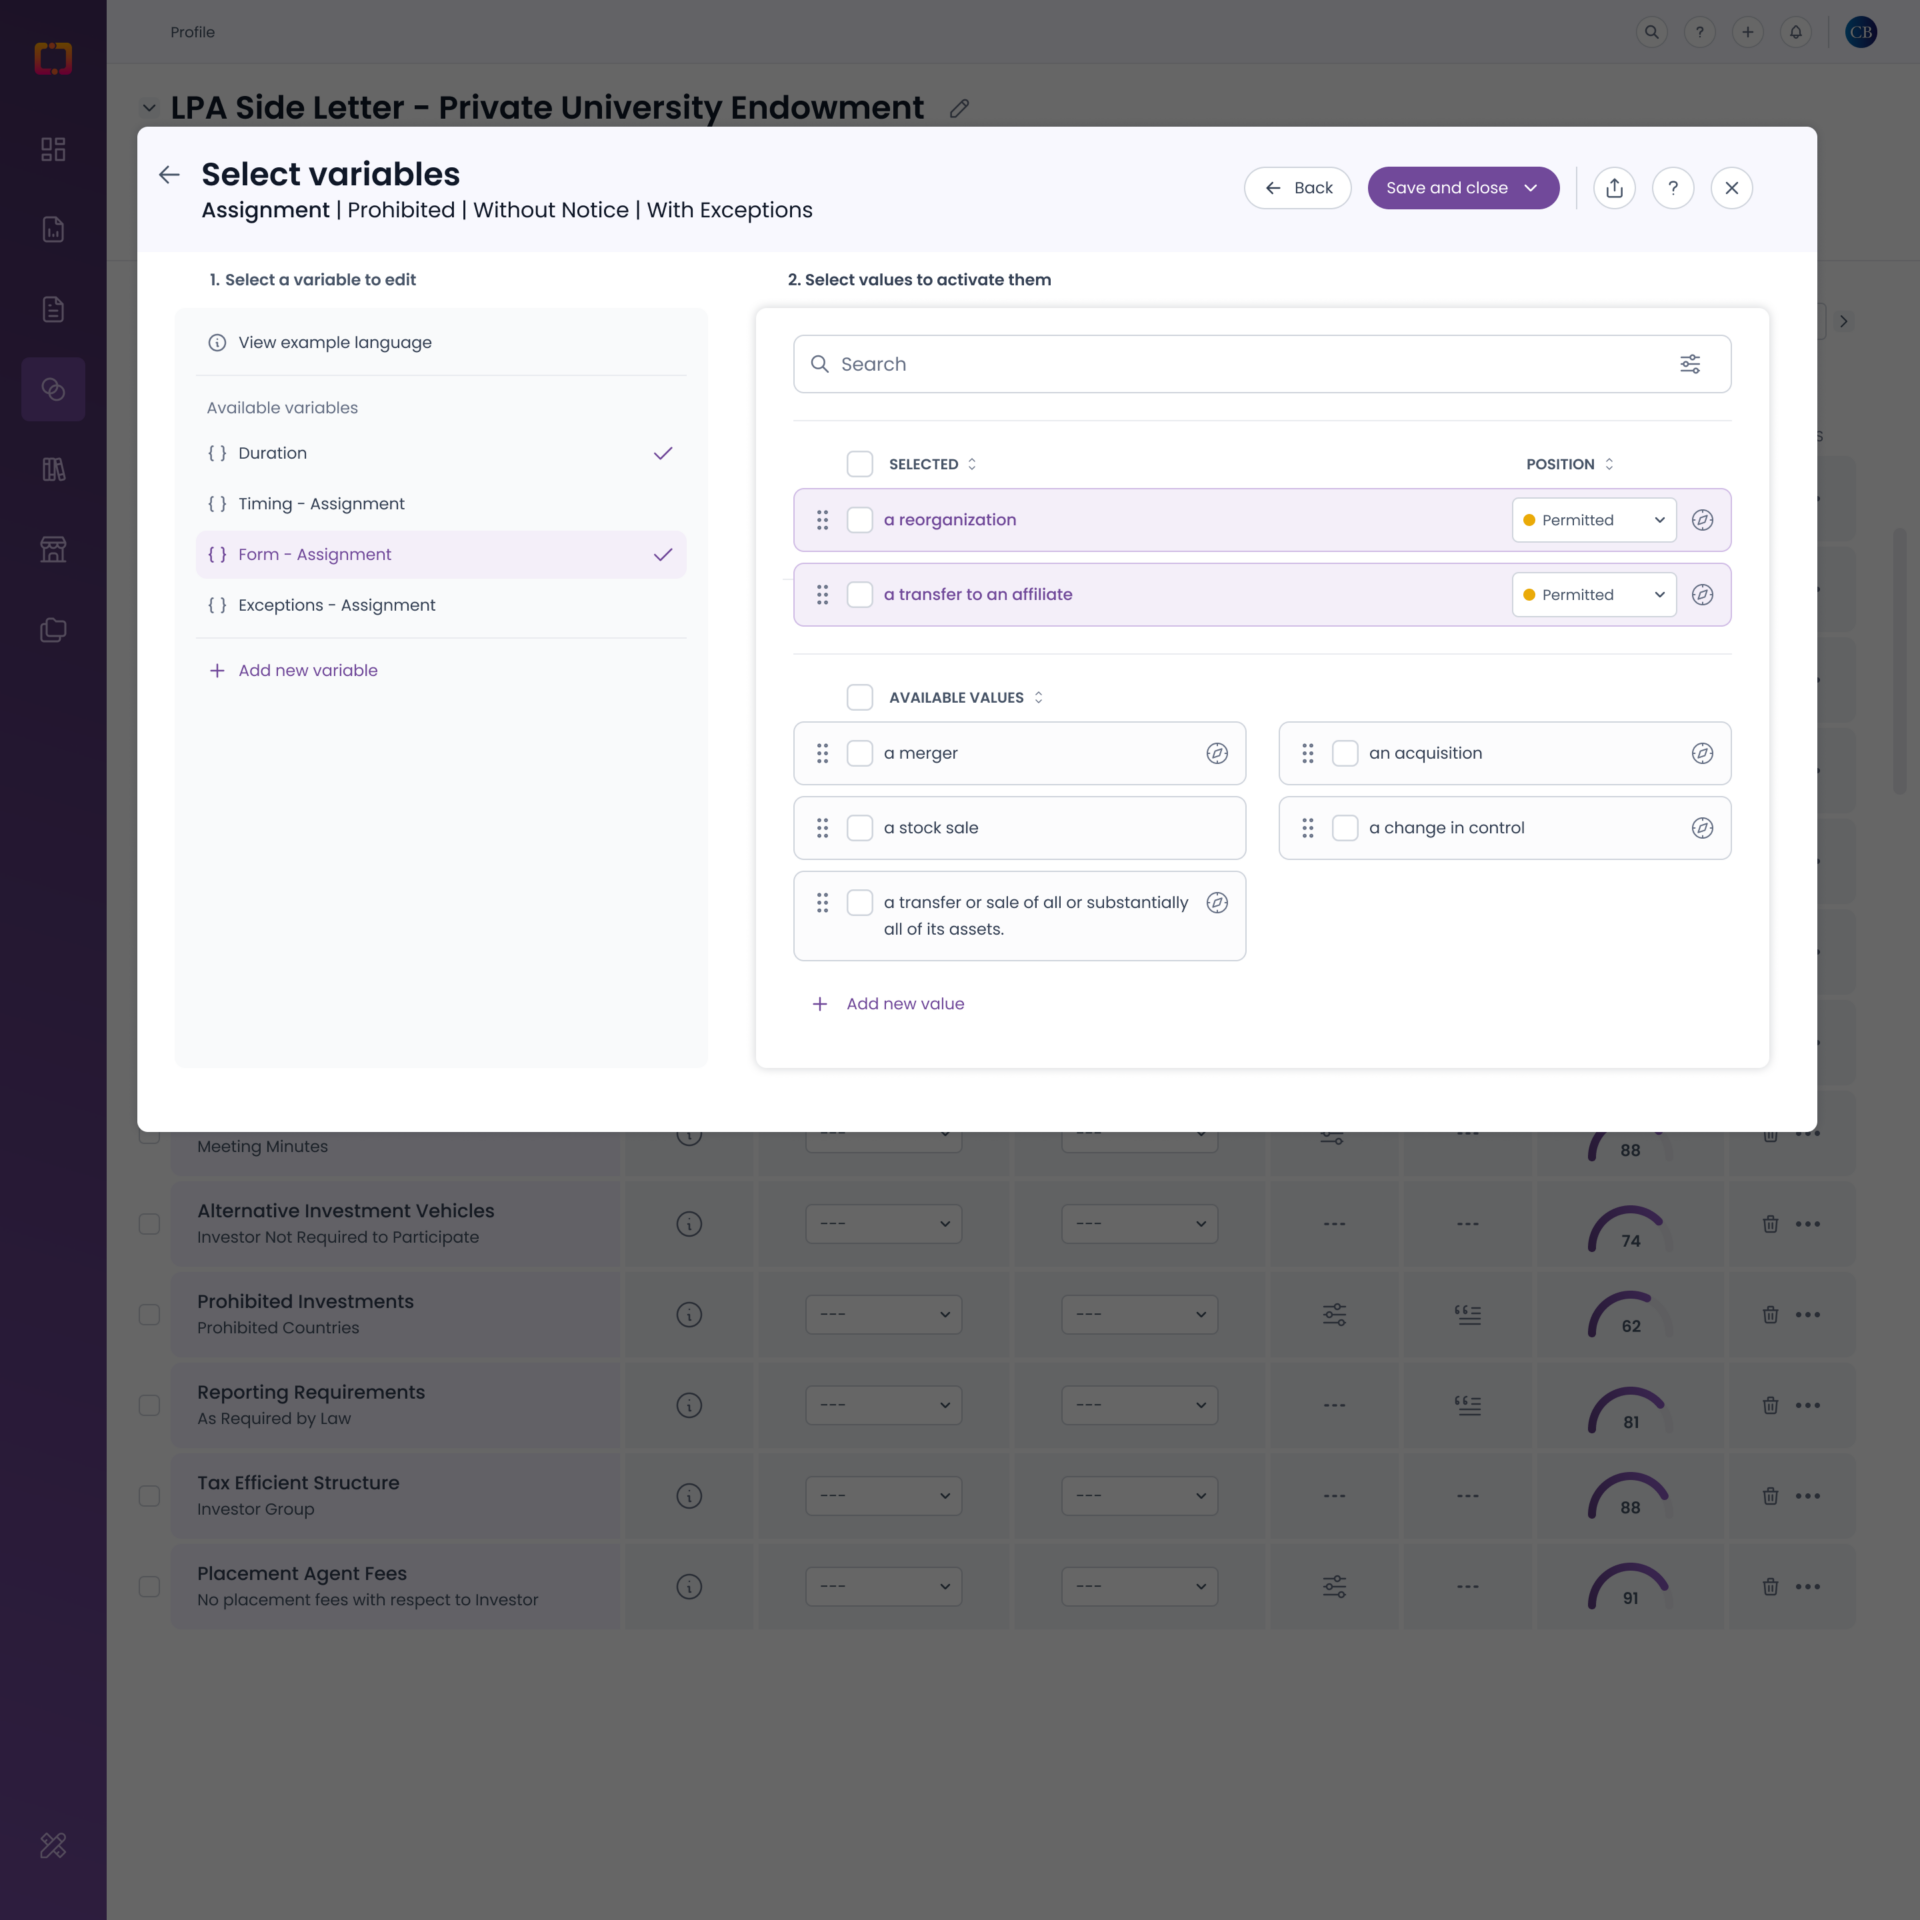Click the share/export icon in dialog header

(1614, 188)
